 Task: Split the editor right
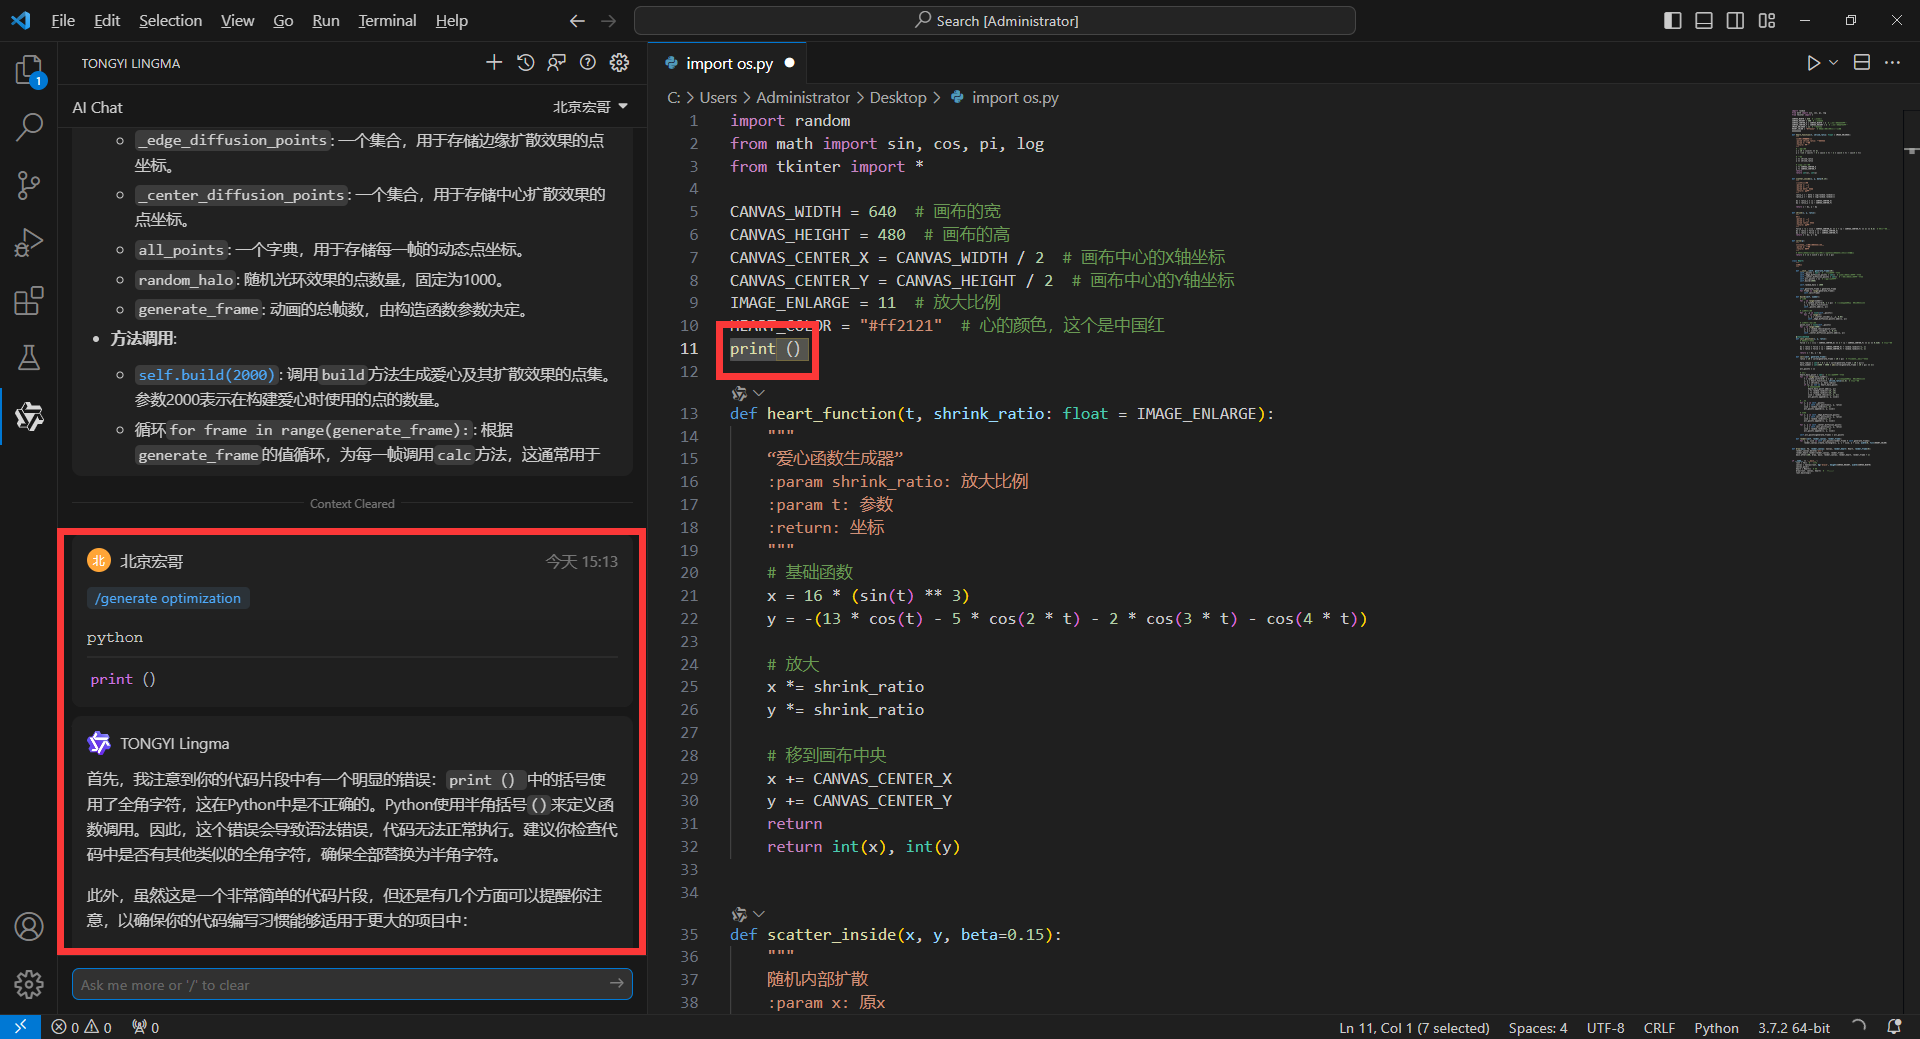[1862, 63]
